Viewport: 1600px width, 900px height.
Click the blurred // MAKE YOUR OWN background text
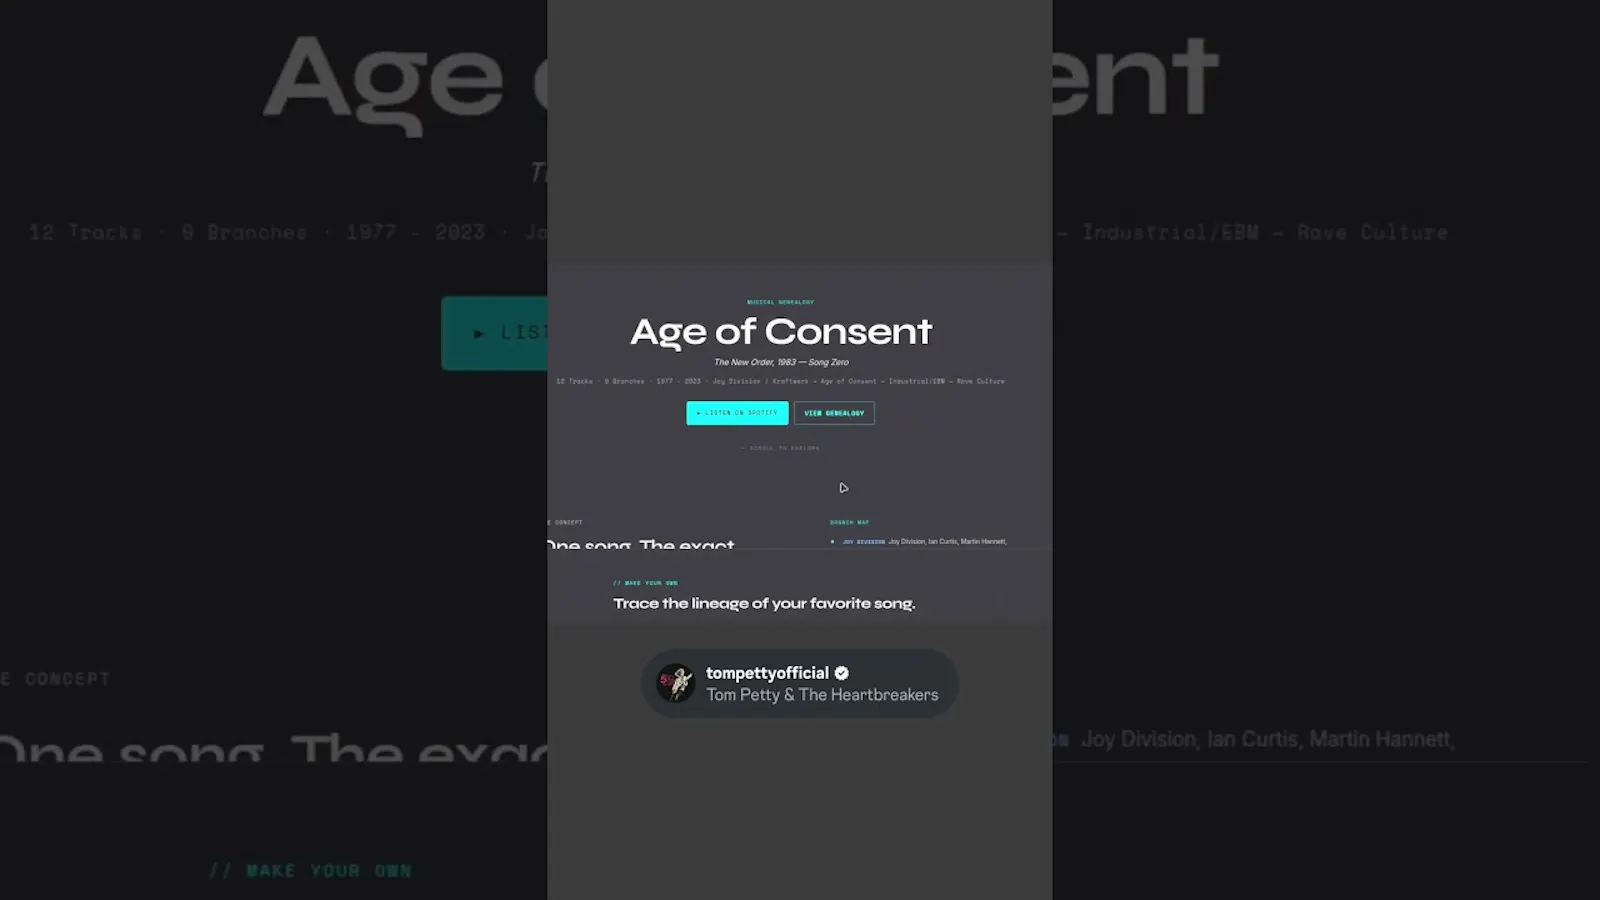tap(310, 871)
